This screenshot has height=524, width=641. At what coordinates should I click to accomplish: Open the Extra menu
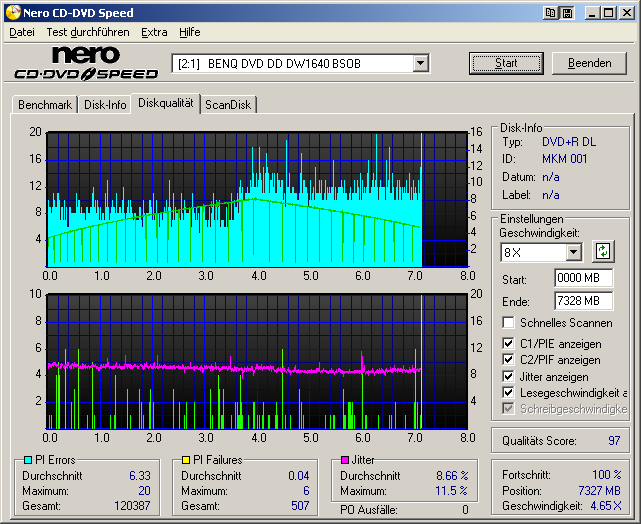pyautogui.click(x=154, y=32)
